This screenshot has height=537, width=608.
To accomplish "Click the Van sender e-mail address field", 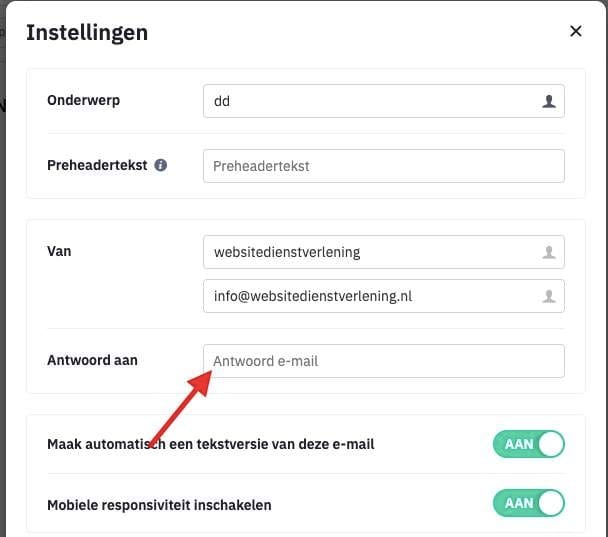I will pyautogui.click(x=370, y=296).
